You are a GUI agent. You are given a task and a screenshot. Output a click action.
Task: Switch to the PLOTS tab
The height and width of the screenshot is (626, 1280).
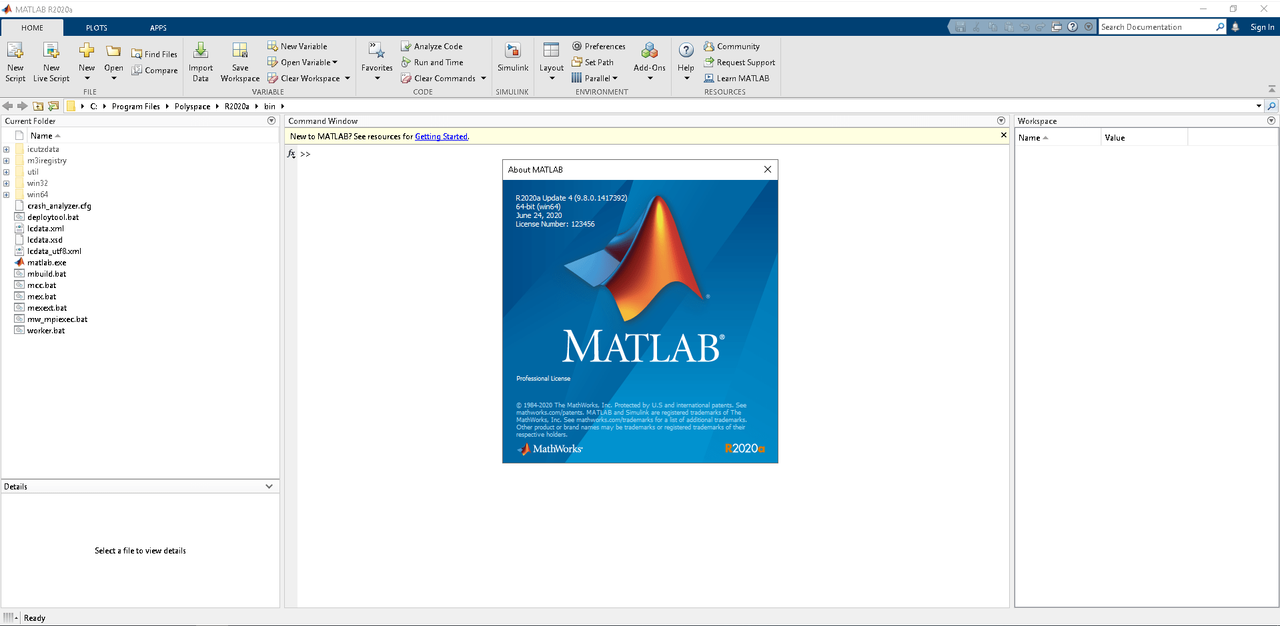click(x=96, y=28)
